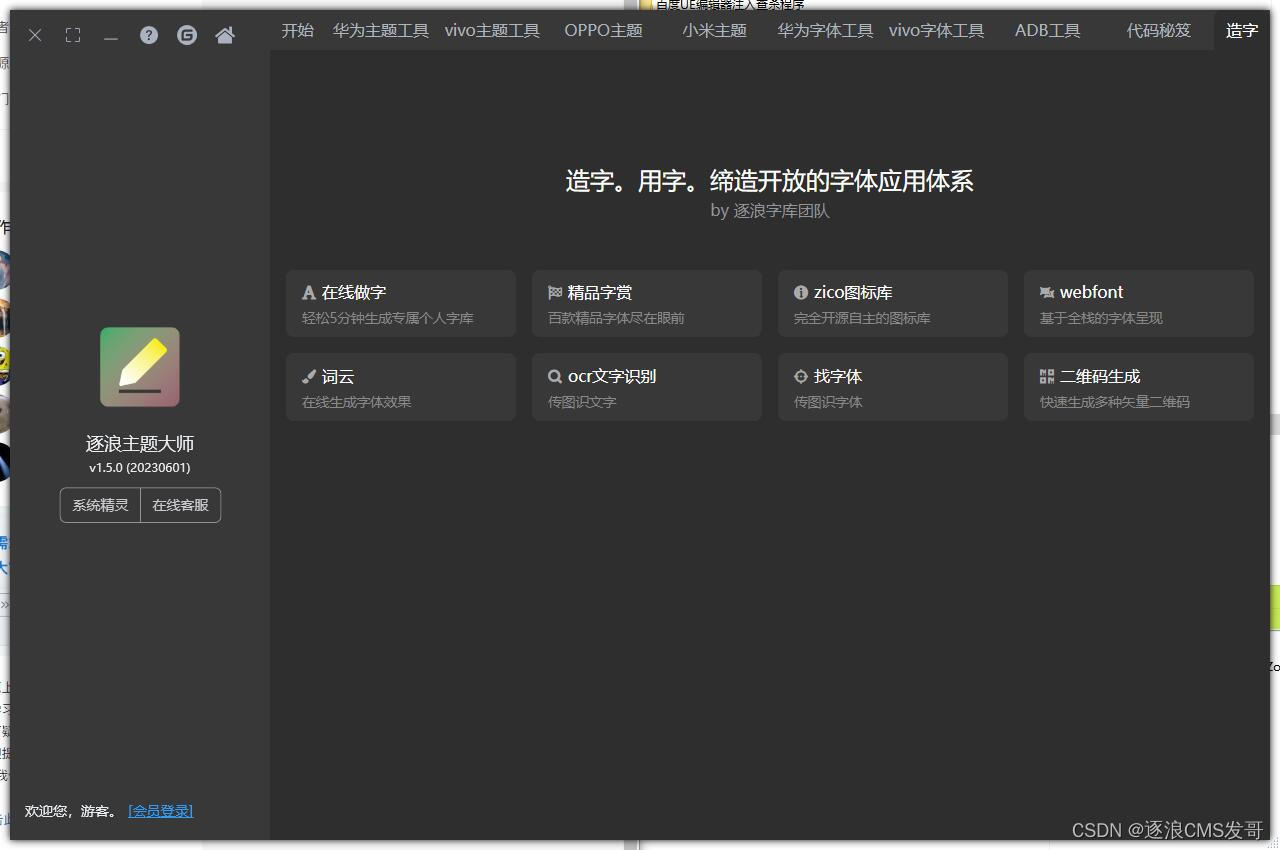
Task: Open the 华为主题工具 tab
Action: [381, 31]
